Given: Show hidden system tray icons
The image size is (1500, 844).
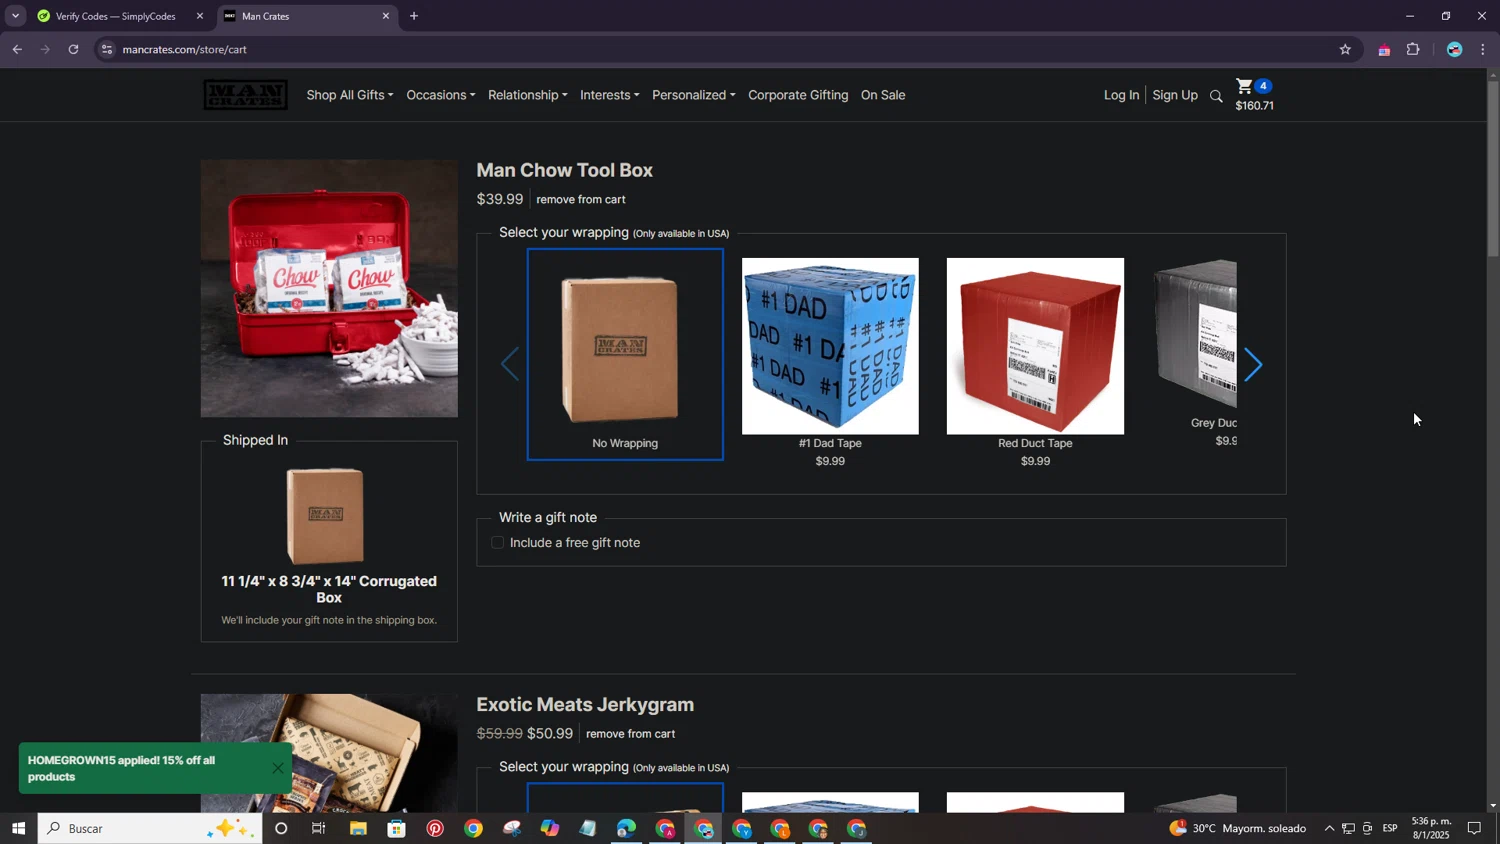Looking at the screenshot, I should pyautogui.click(x=1329, y=828).
